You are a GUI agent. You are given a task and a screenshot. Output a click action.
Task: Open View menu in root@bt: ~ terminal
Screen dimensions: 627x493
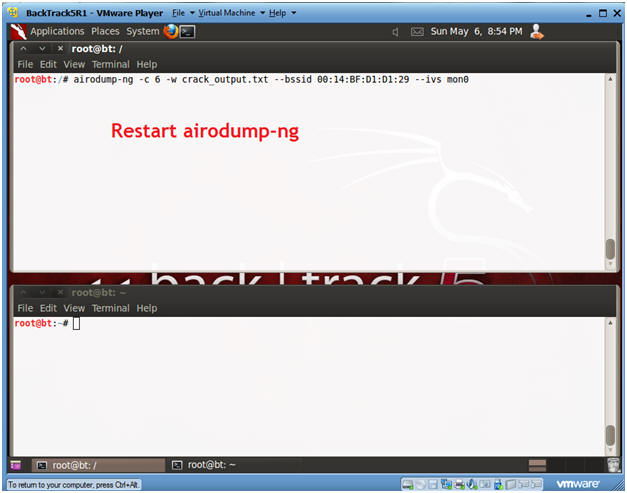(x=74, y=308)
